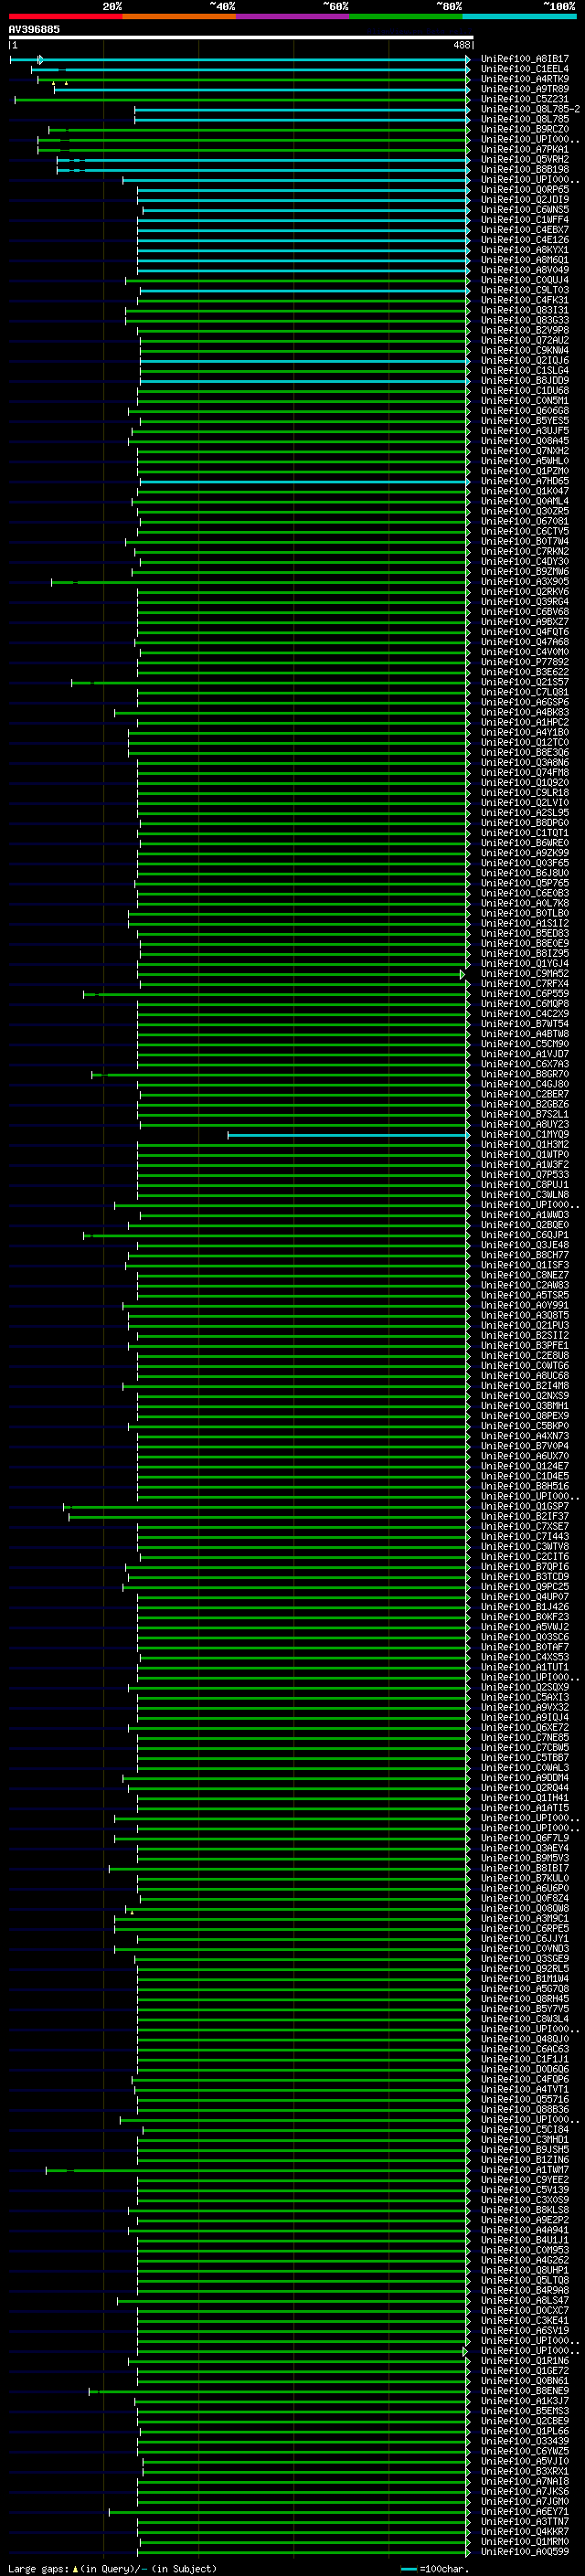The height and width of the screenshot is (2576, 585).
Task: Select hit label UniRef100_Q0RP65
Action: (524, 189)
